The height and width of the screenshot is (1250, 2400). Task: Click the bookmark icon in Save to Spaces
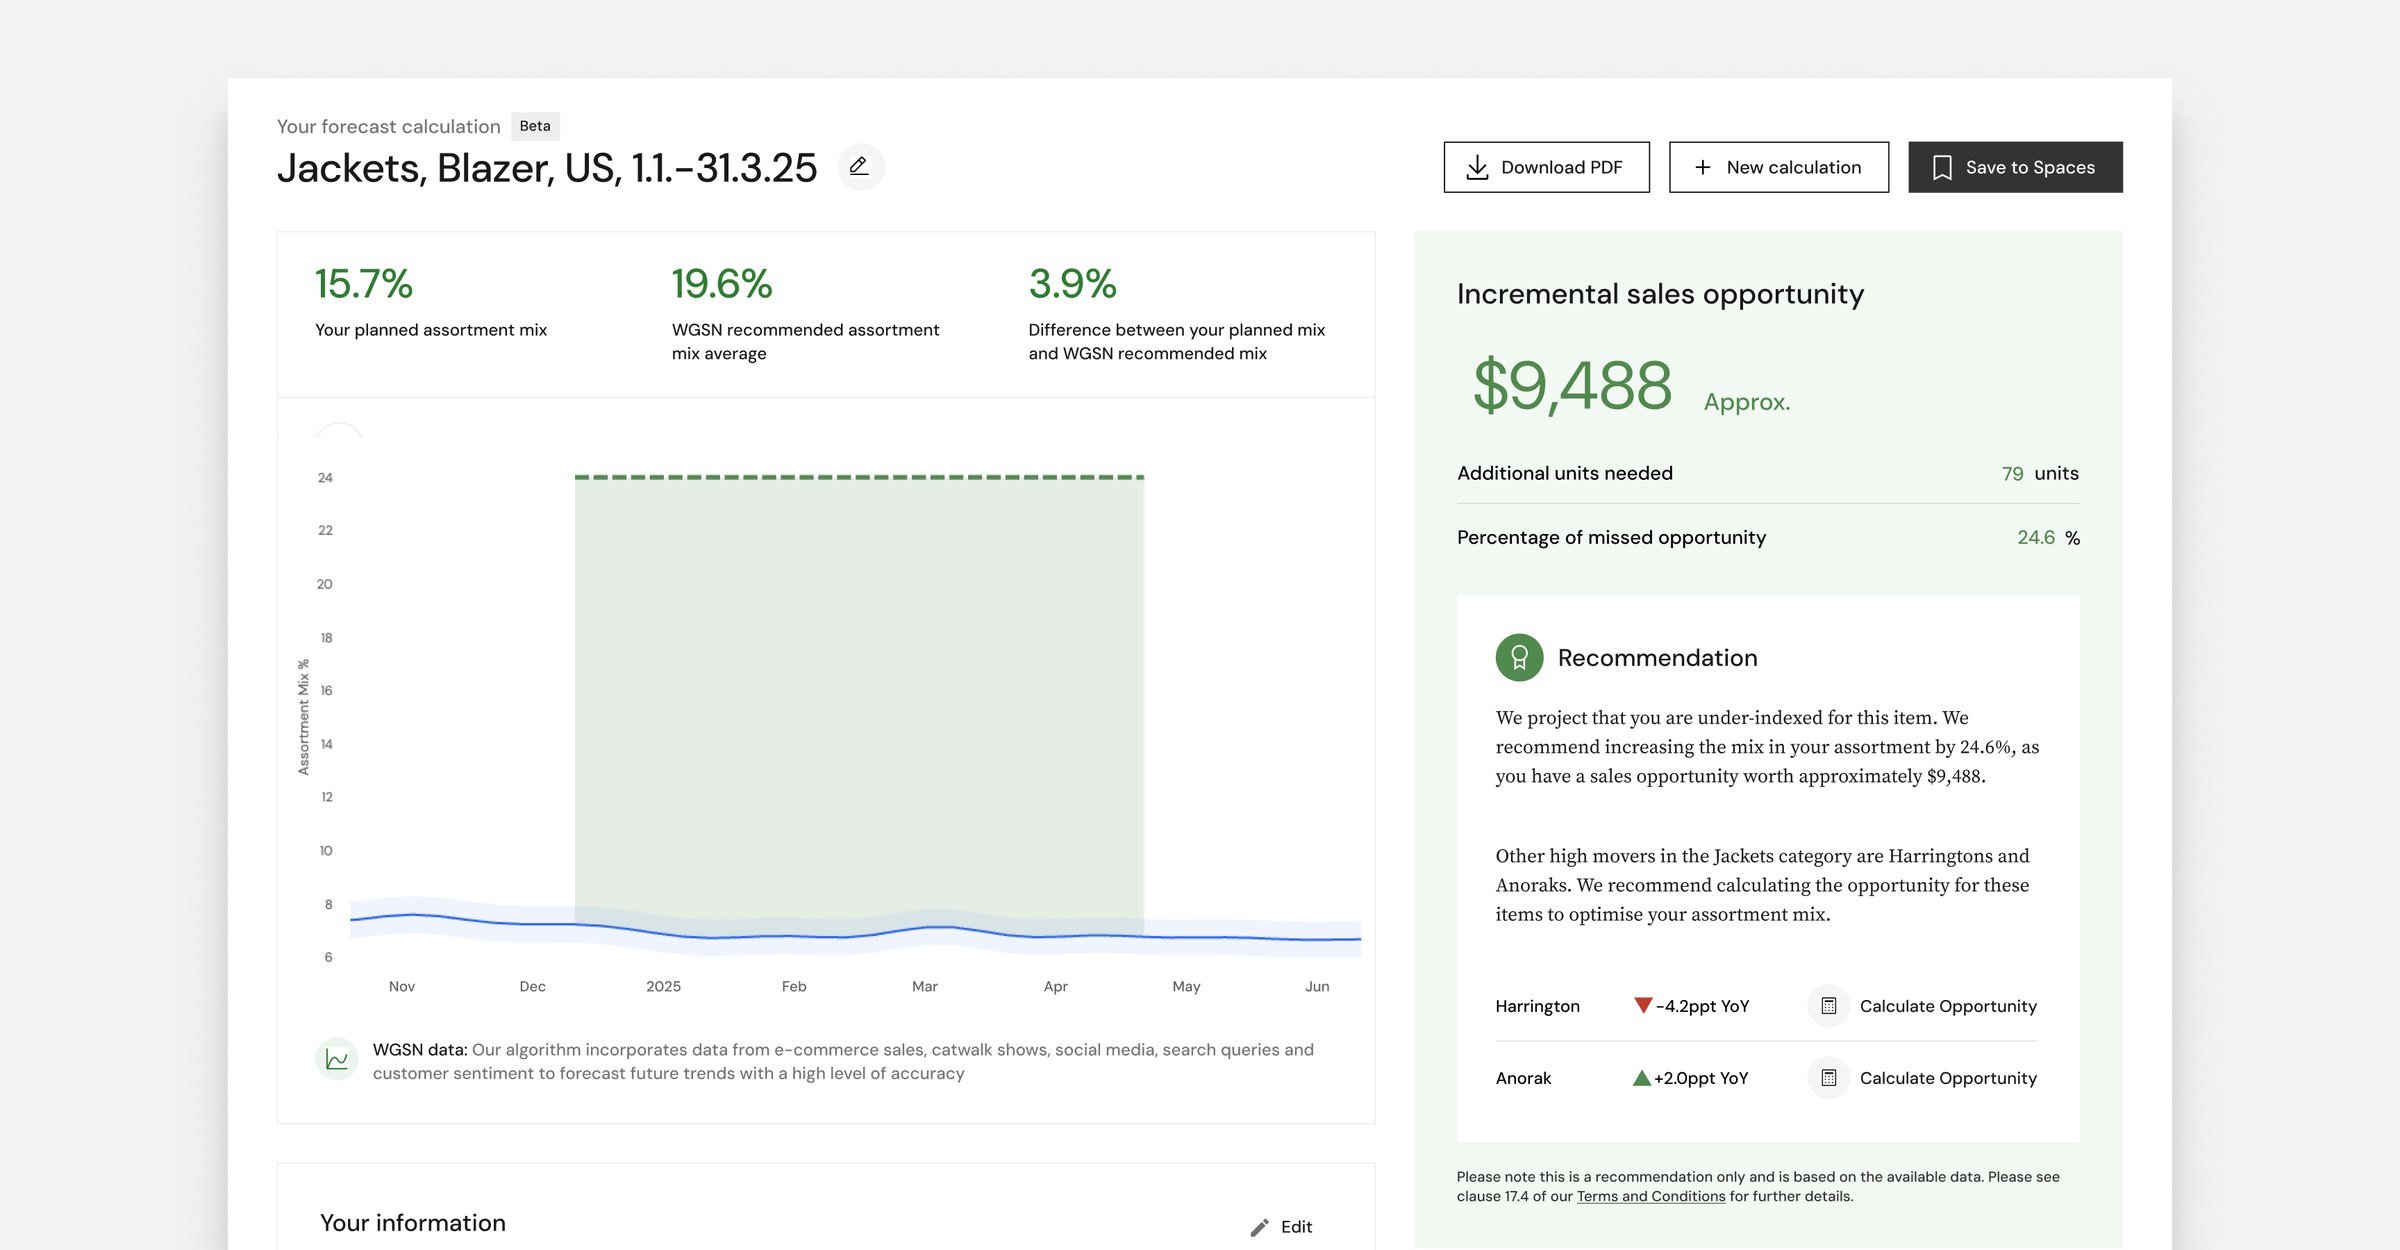click(1942, 168)
